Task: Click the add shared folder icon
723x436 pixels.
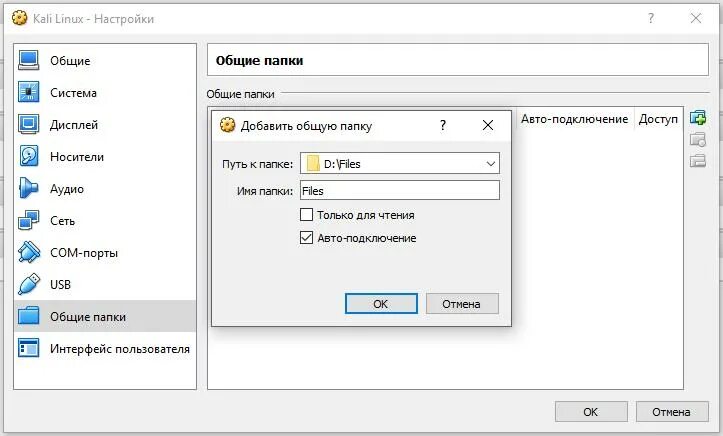Action: tap(698, 118)
